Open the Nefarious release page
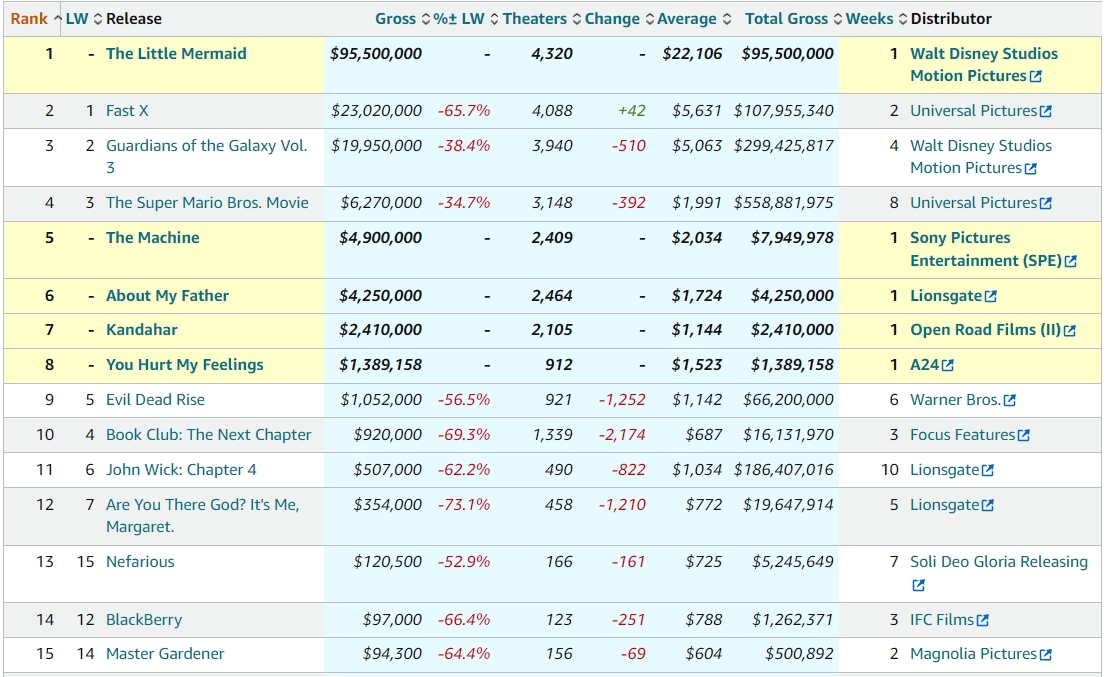The height and width of the screenshot is (677, 1107). 140,561
